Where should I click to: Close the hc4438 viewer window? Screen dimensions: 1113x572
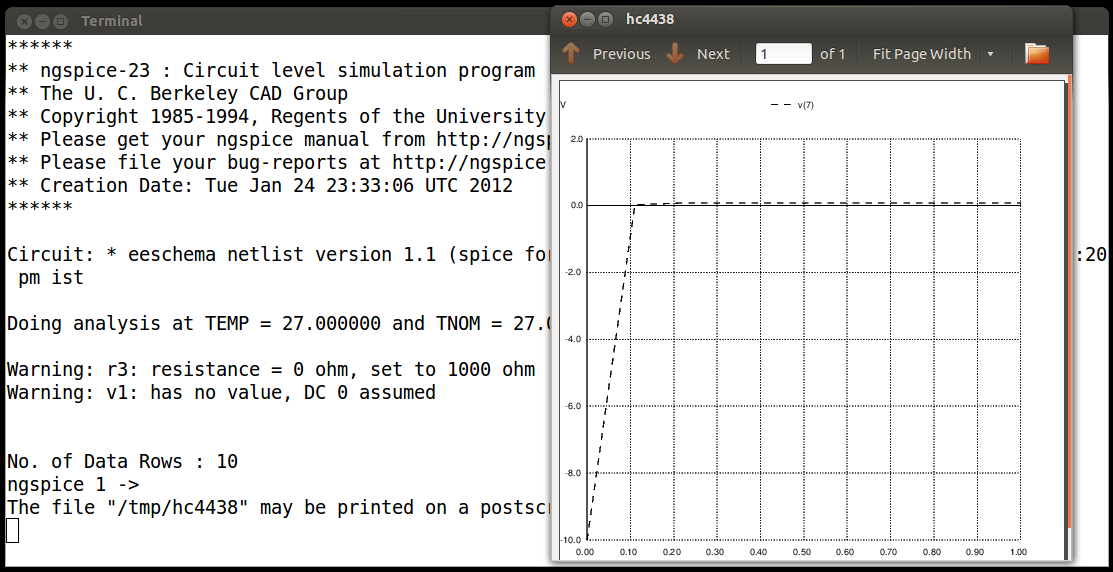(569, 19)
